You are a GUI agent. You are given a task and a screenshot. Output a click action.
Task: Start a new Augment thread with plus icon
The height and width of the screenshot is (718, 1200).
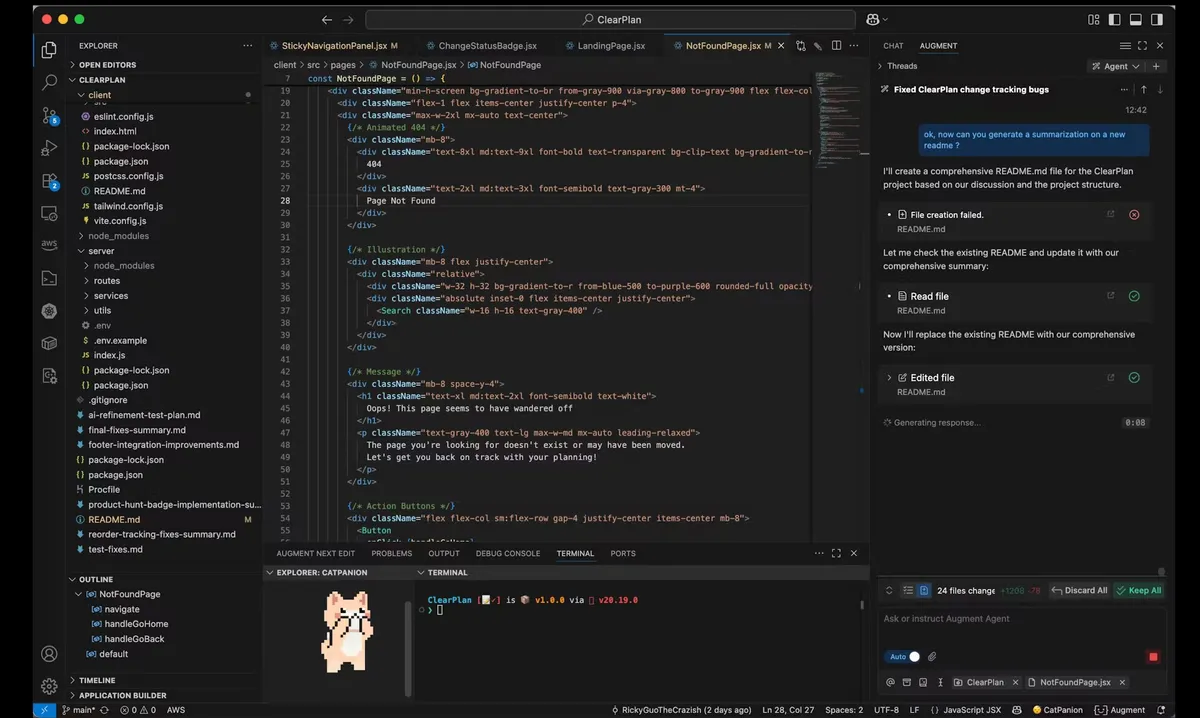(x=1156, y=66)
